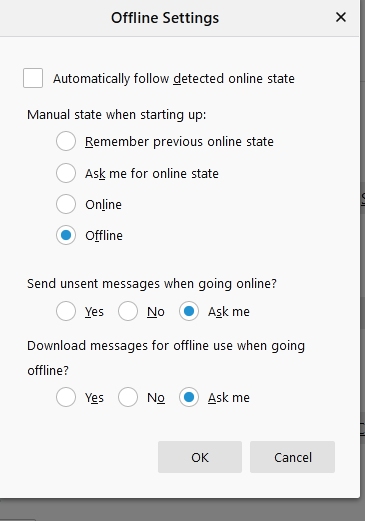Choose No for downloading messages when going offline
The width and height of the screenshot is (365, 521).
(x=128, y=397)
